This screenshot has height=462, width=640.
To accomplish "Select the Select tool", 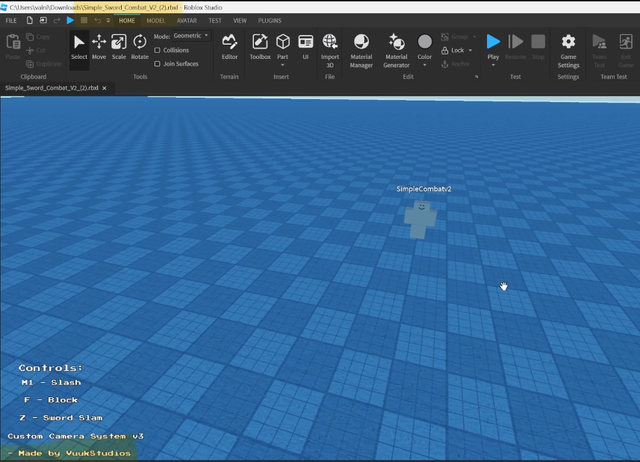I will click(x=79, y=47).
